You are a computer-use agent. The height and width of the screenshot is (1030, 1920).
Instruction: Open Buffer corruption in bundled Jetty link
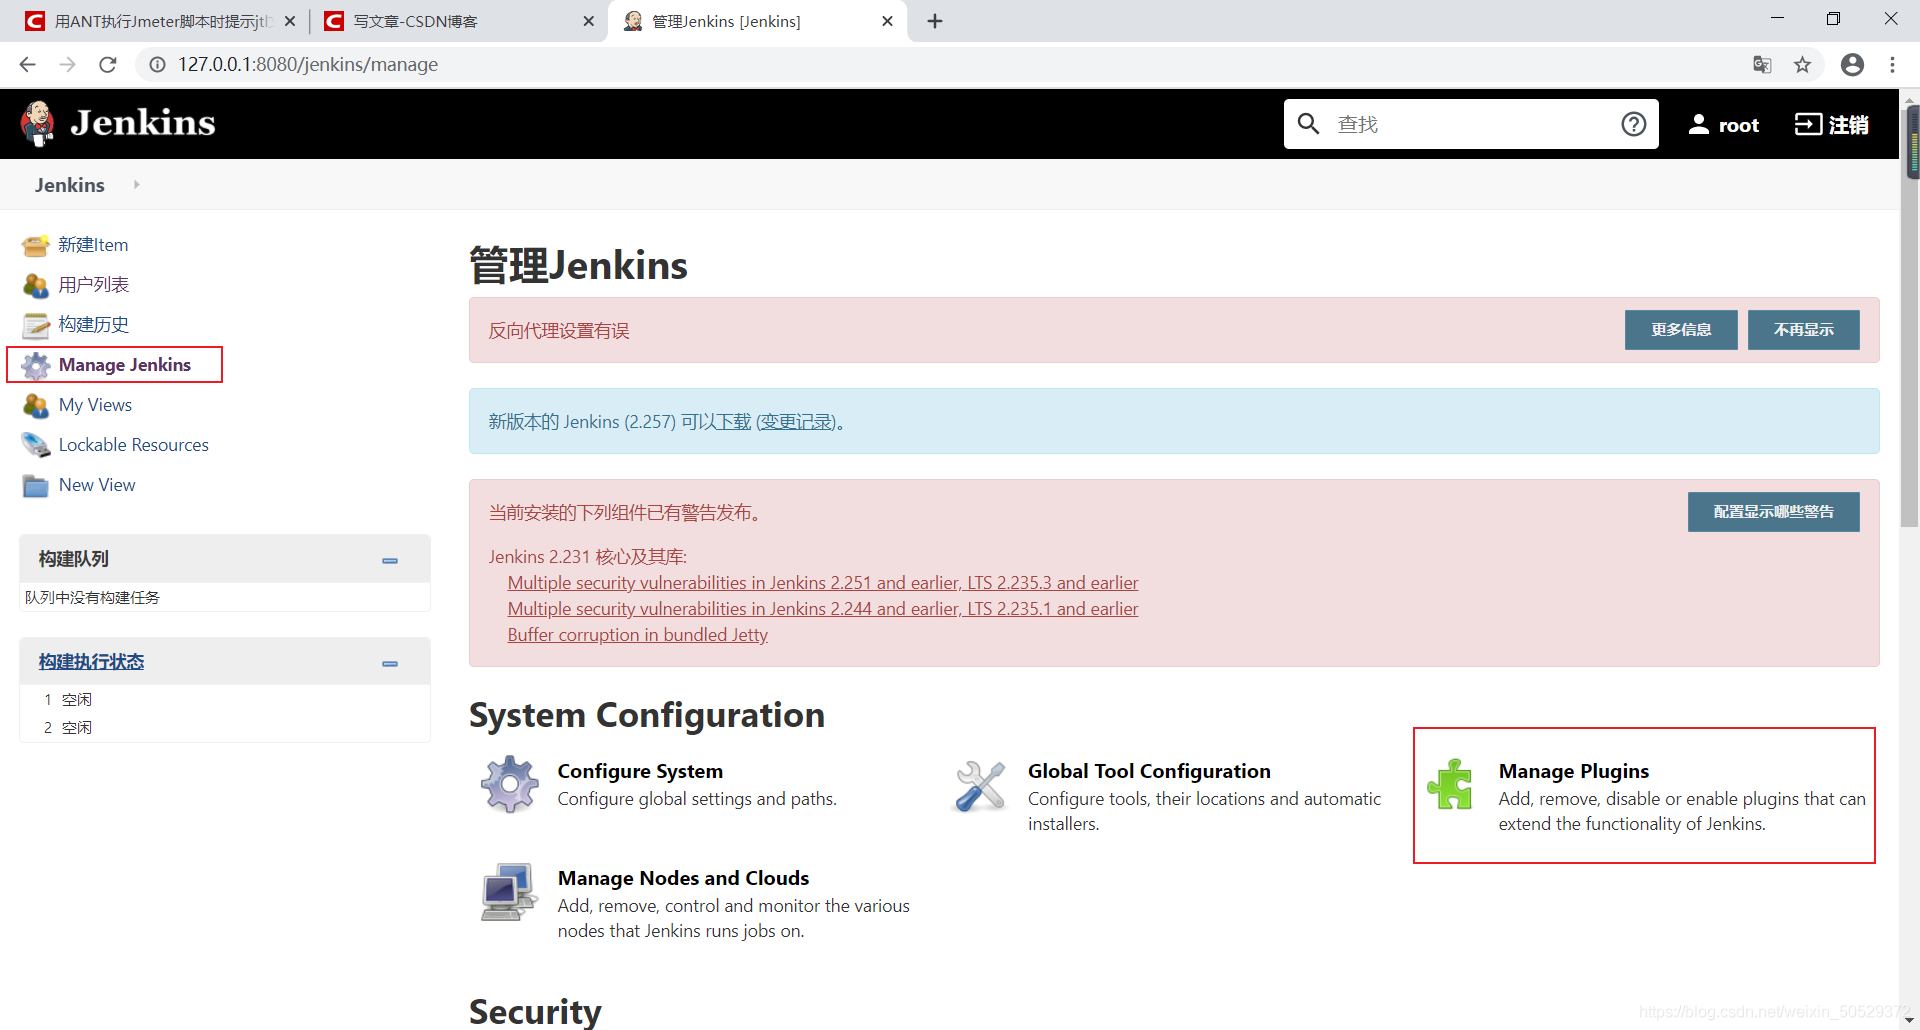(638, 635)
